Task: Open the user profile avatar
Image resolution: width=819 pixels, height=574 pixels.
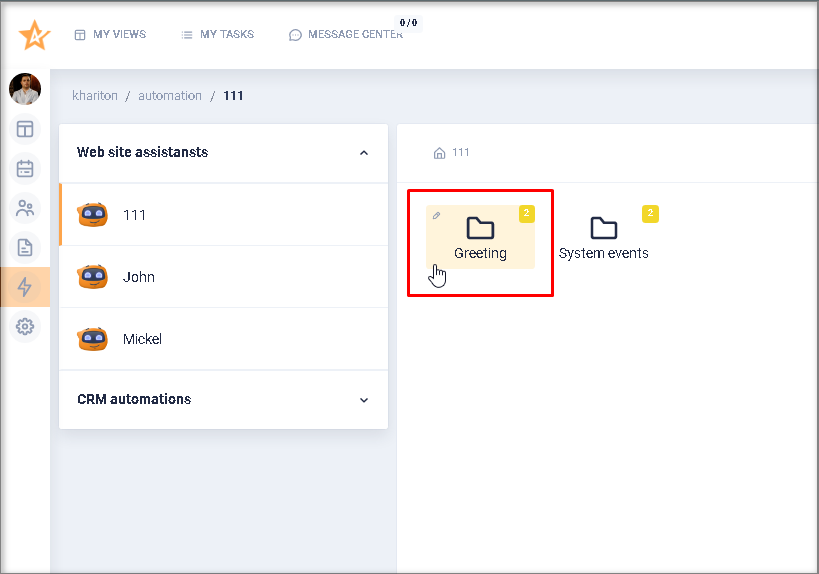Action: click(x=25, y=90)
